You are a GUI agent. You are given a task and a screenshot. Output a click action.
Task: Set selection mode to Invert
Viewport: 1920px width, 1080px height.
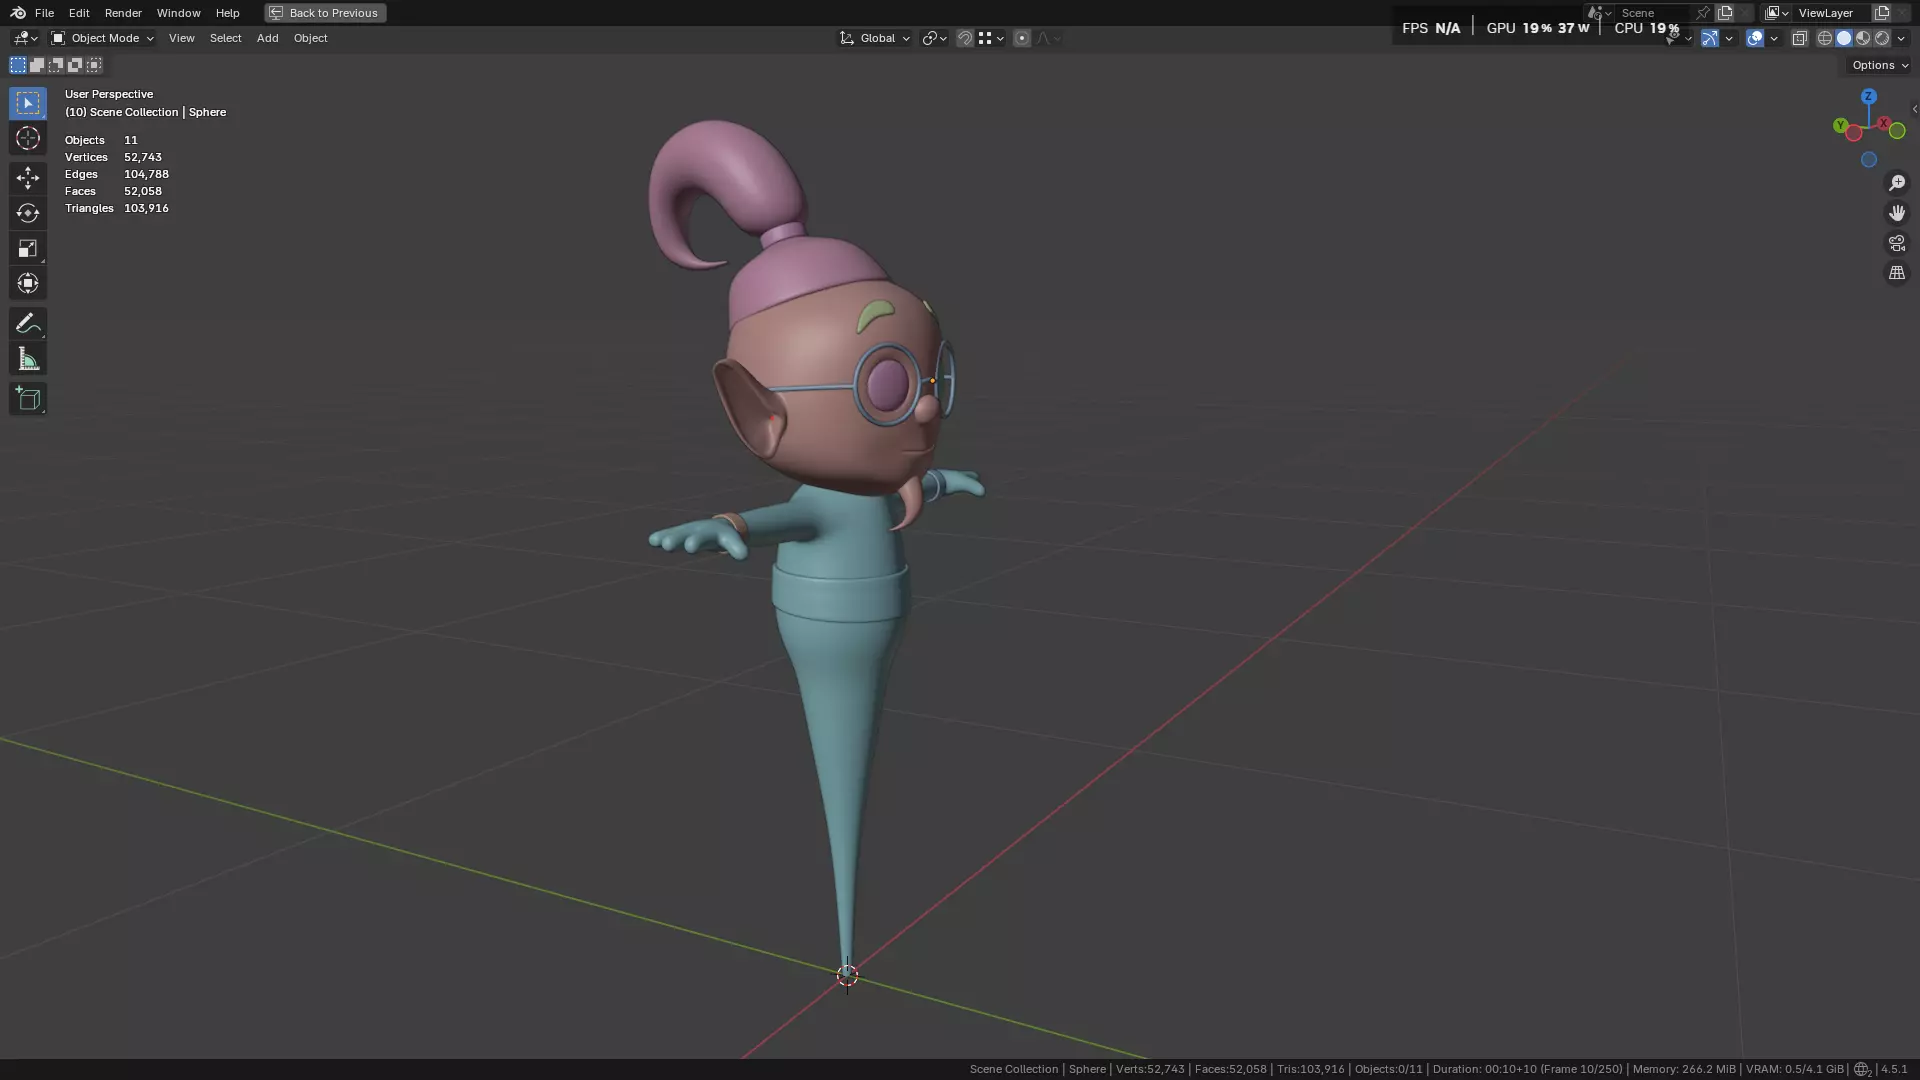[75, 65]
